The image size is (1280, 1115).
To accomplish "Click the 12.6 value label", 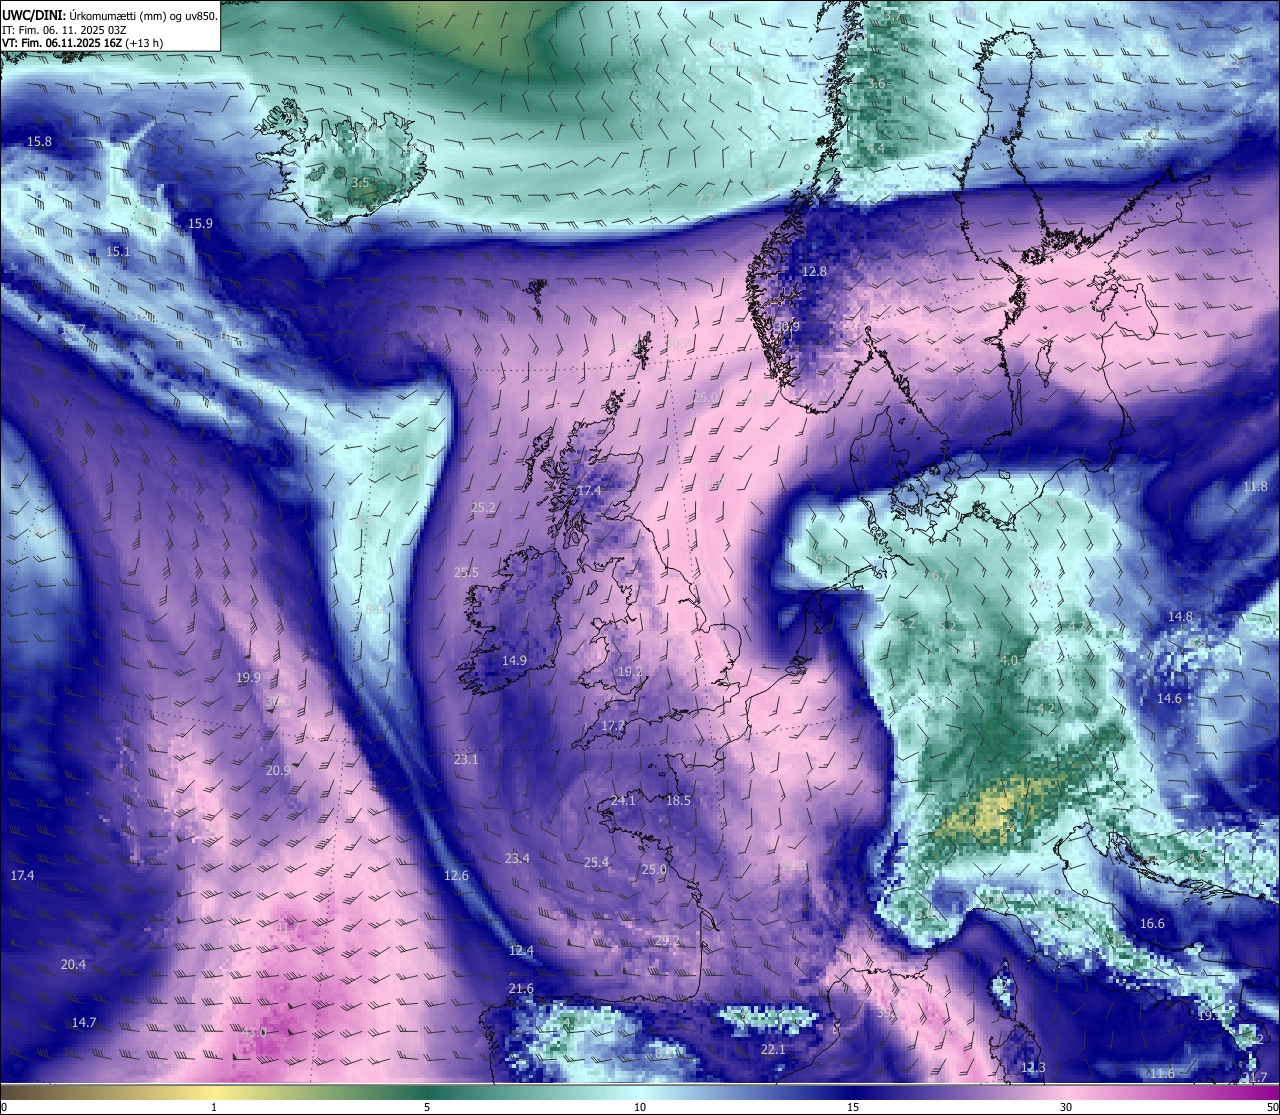I will pyautogui.click(x=456, y=876).
